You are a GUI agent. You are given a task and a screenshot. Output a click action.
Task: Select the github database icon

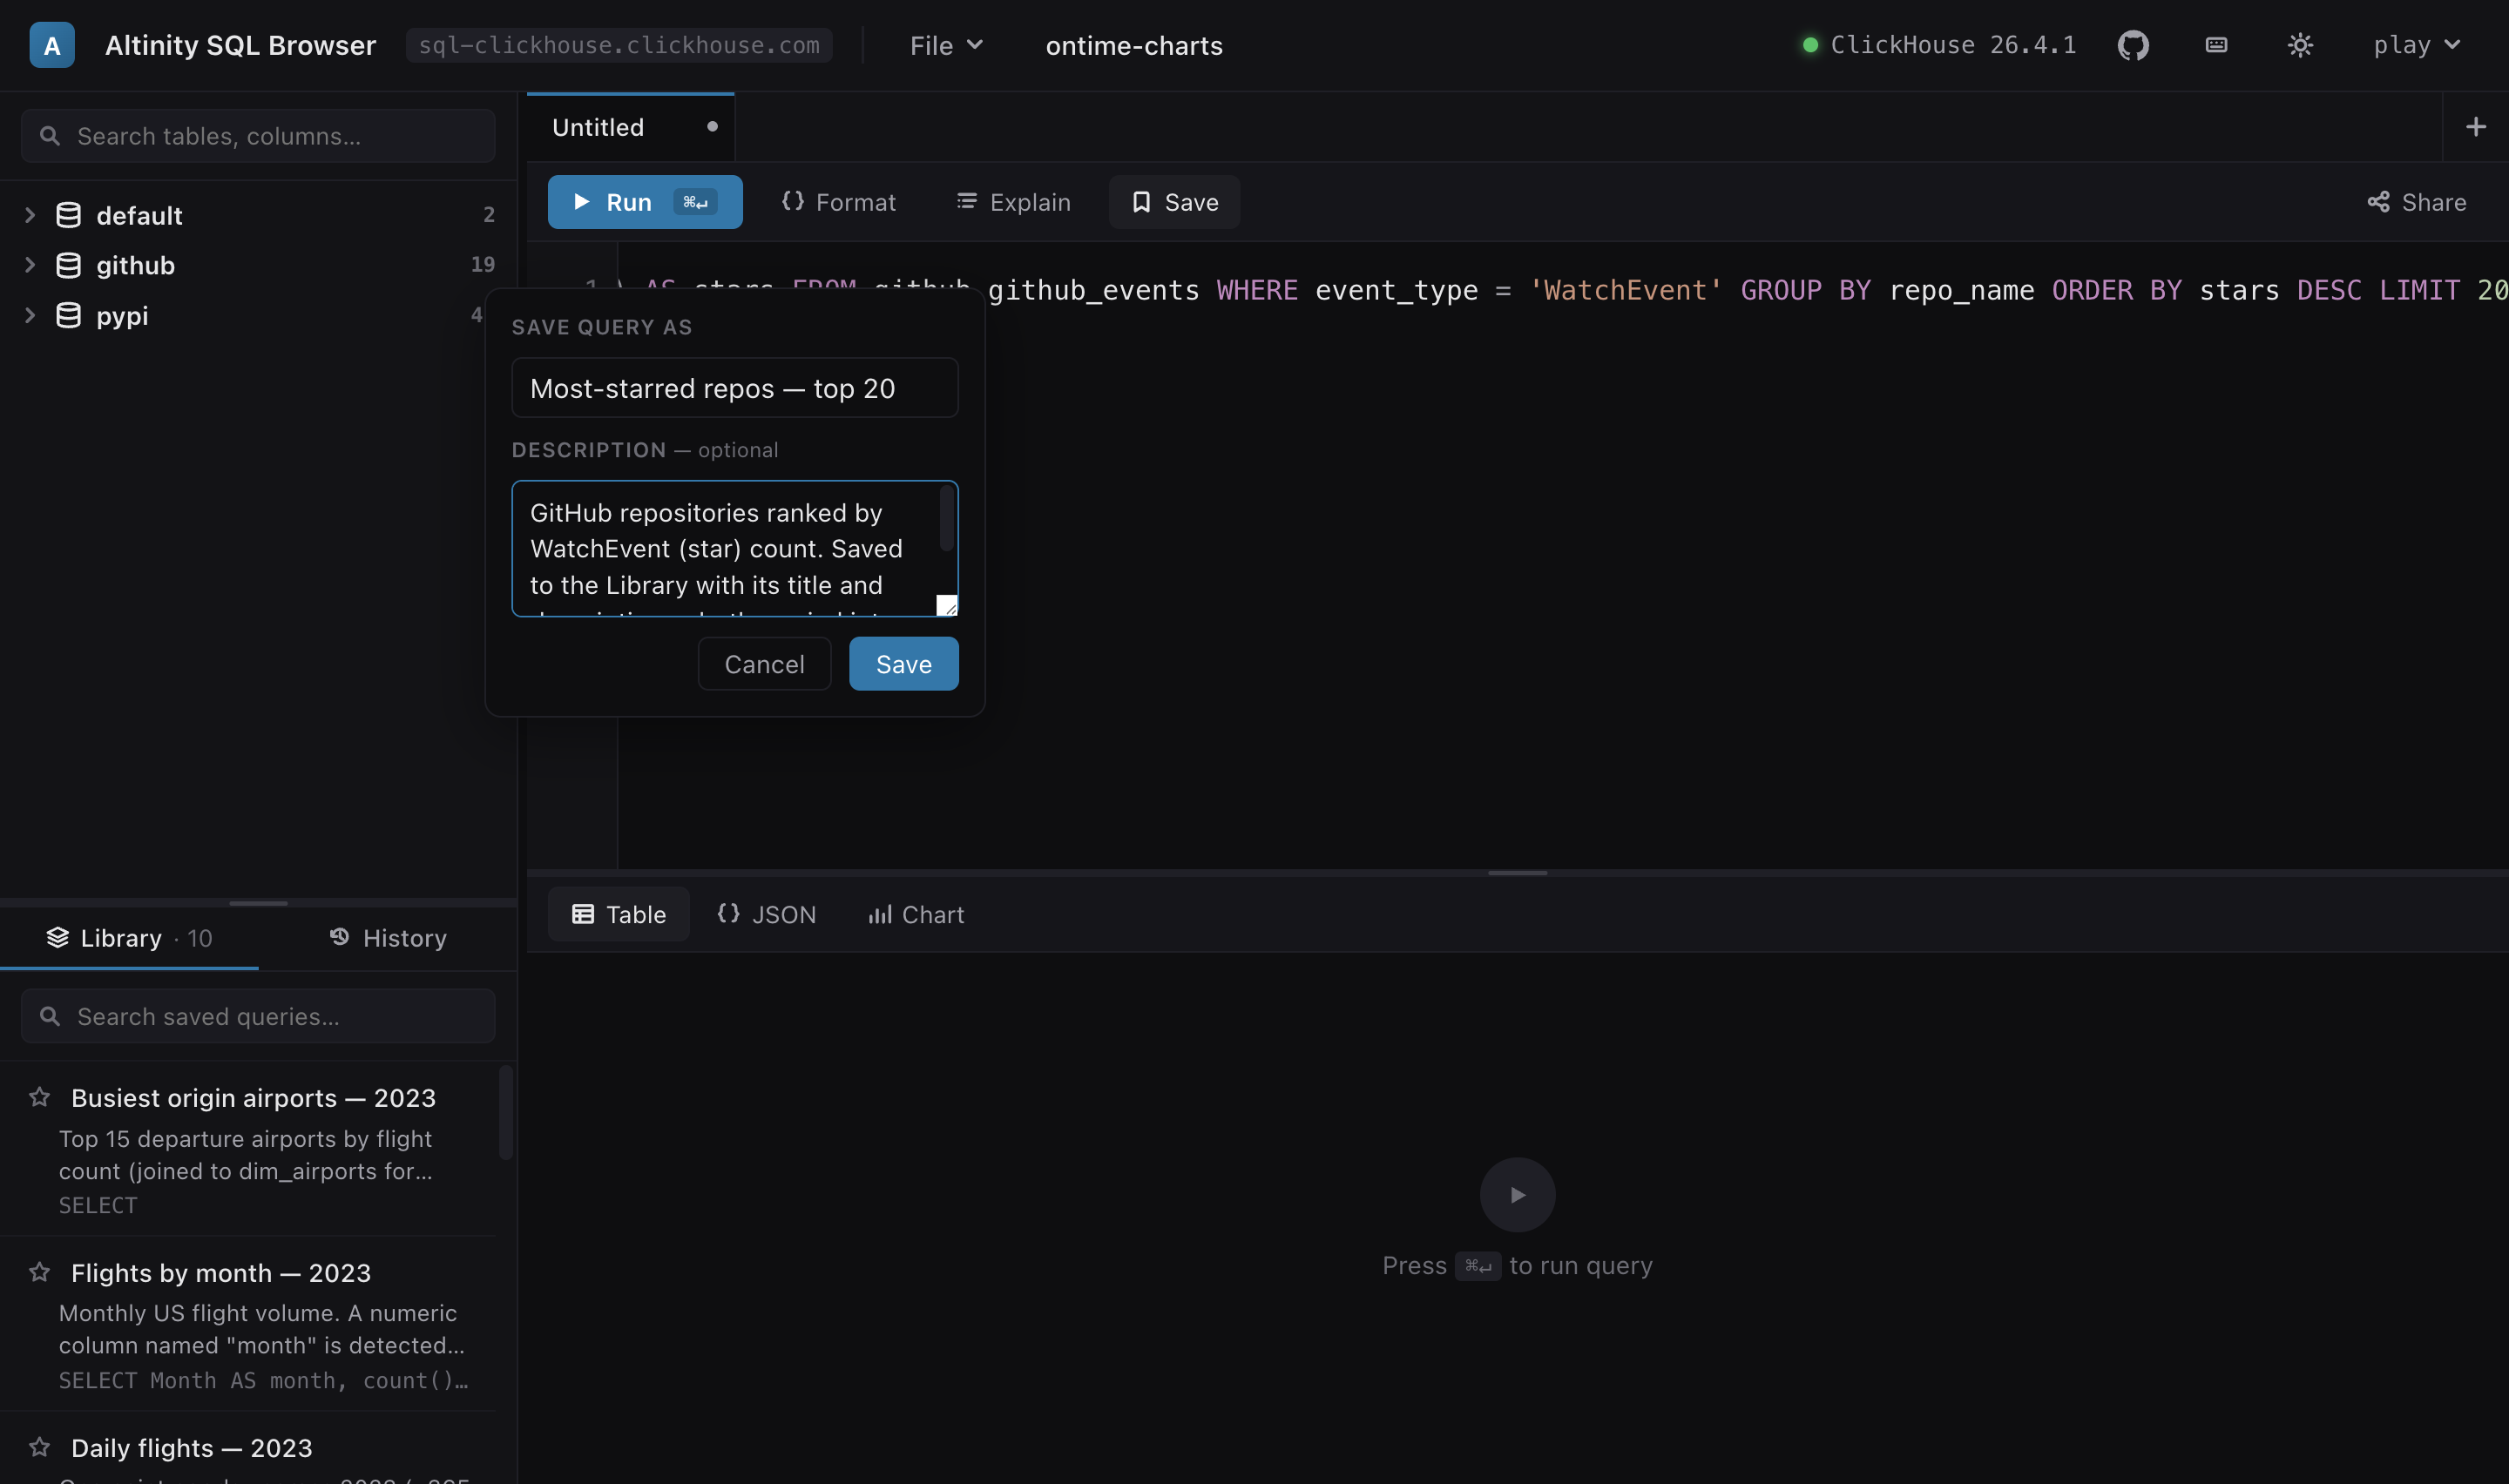[68, 265]
